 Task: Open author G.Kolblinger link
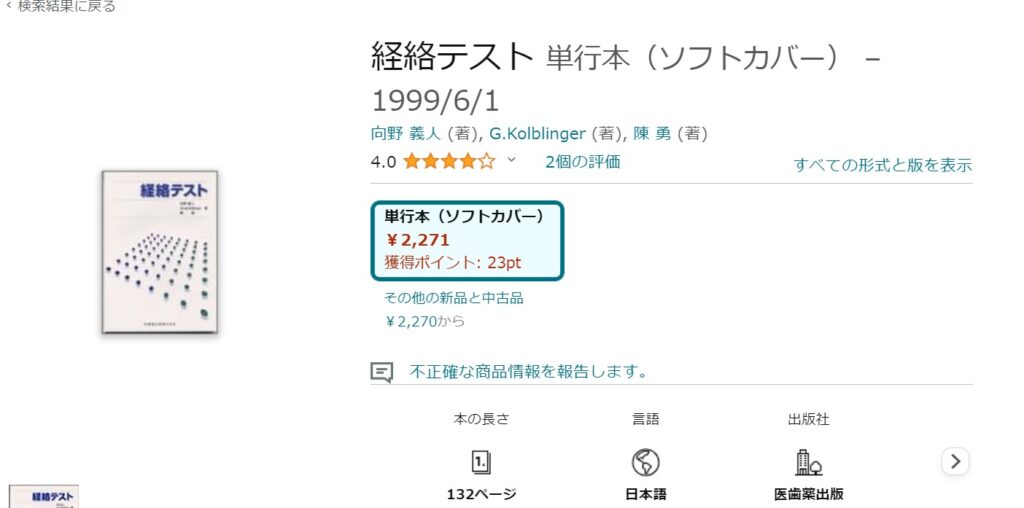[538, 133]
